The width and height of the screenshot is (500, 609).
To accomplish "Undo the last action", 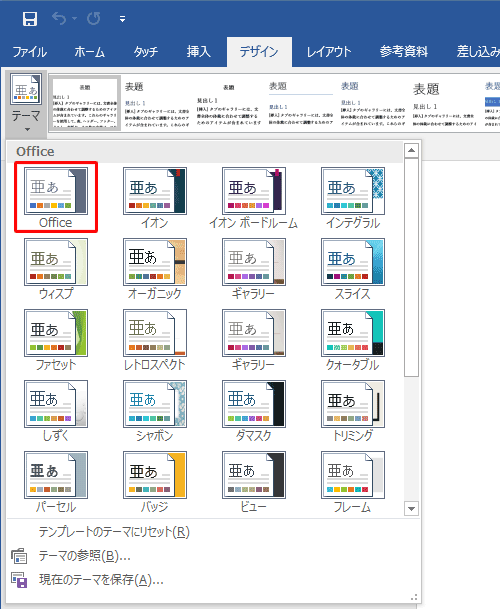I will tap(59, 18).
